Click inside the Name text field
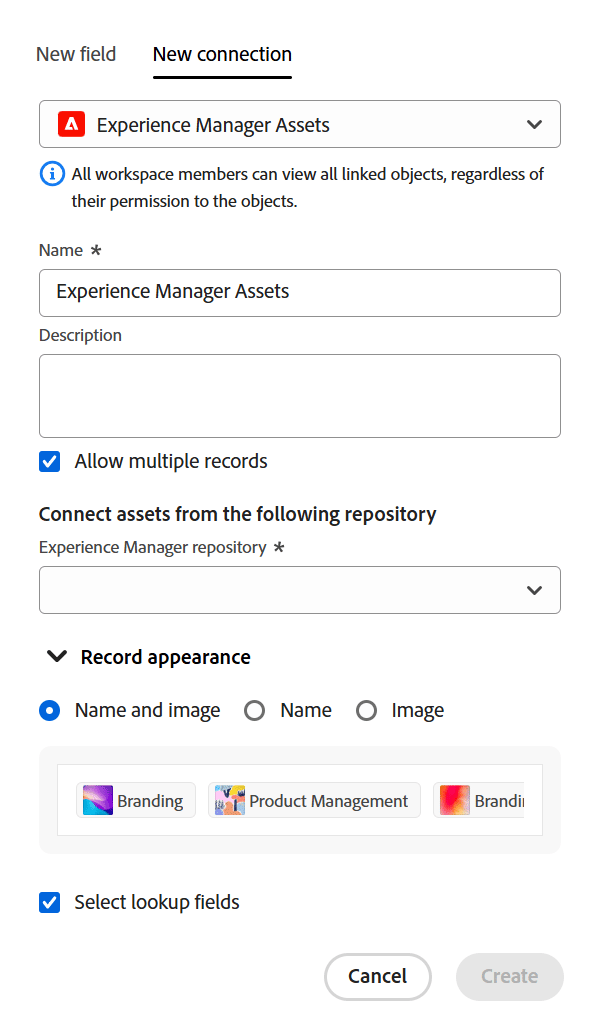Viewport: 596px width, 1031px height. [x=299, y=292]
